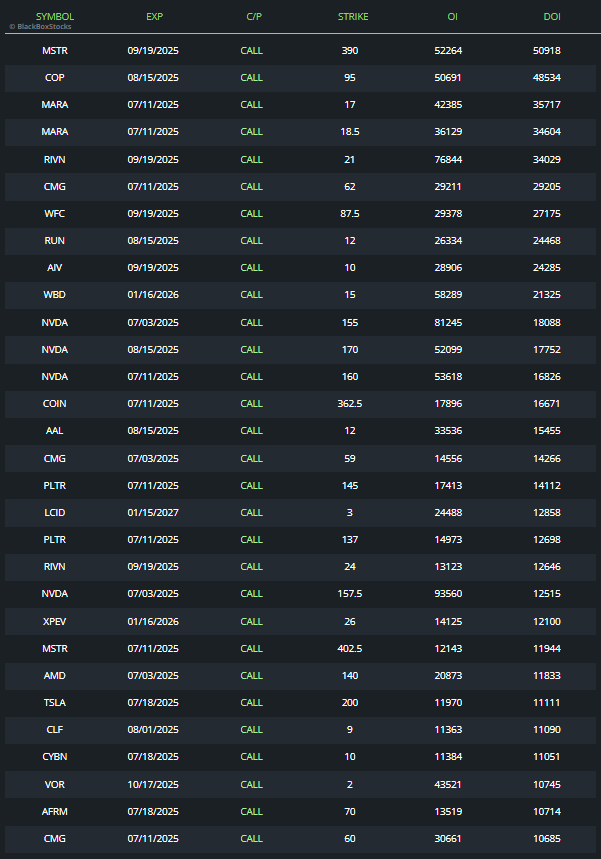
Task: Click the COIN symbol cell
Action: pyautogui.click(x=55, y=403)
